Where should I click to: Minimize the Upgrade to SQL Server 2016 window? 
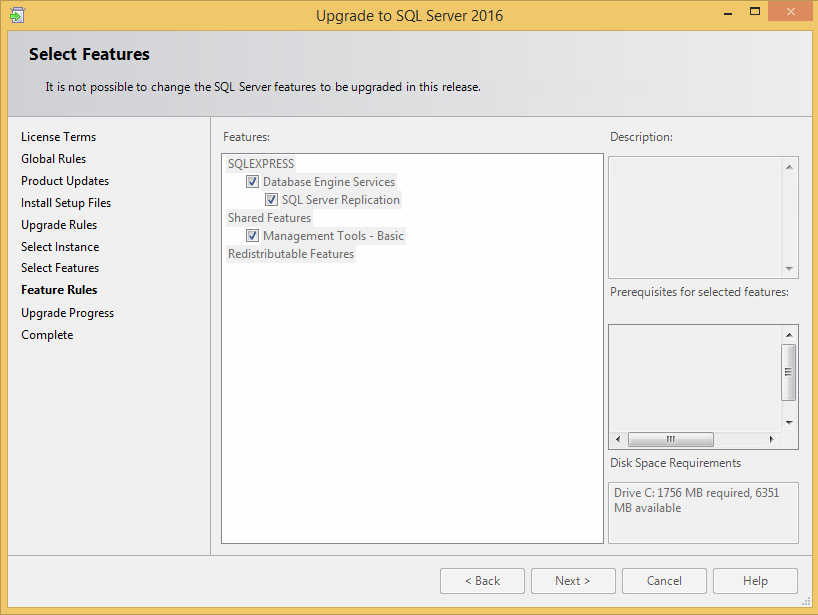(728, 13)
